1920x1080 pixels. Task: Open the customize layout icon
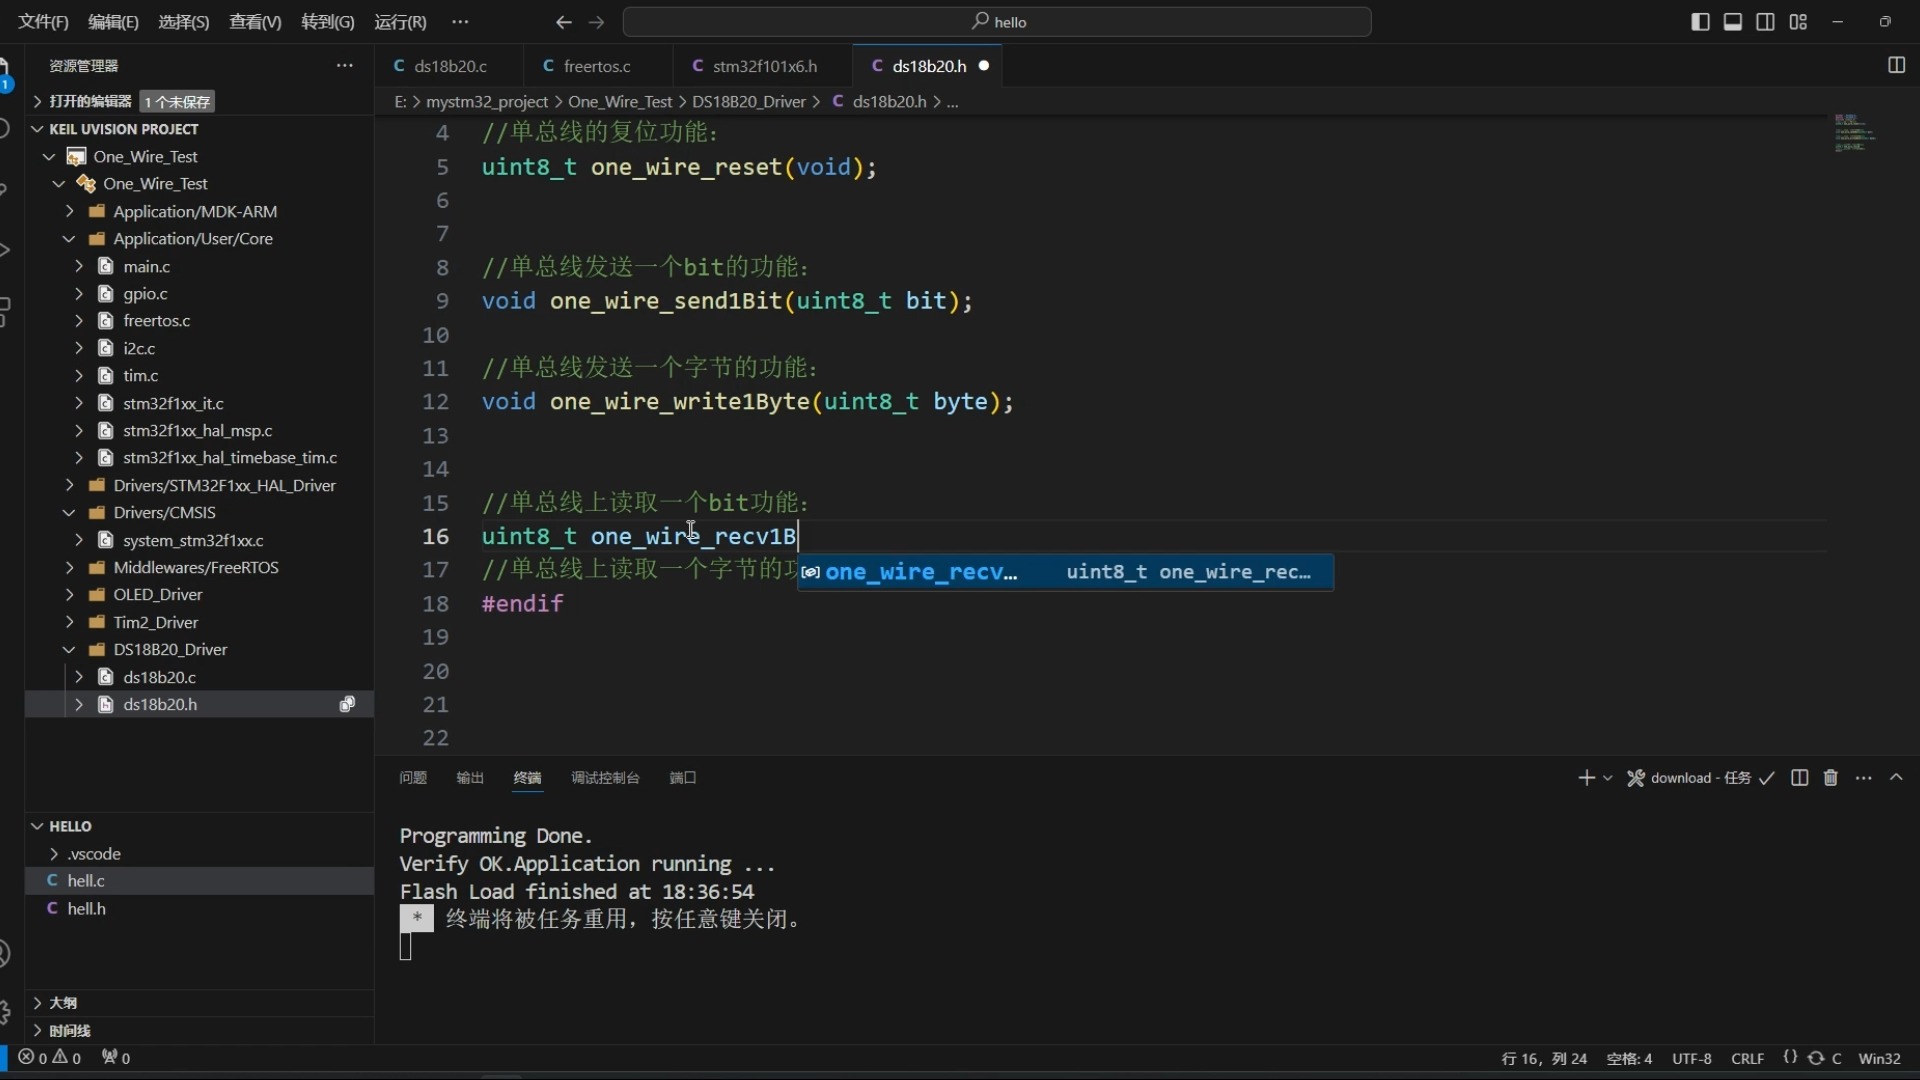point(1798,22)
